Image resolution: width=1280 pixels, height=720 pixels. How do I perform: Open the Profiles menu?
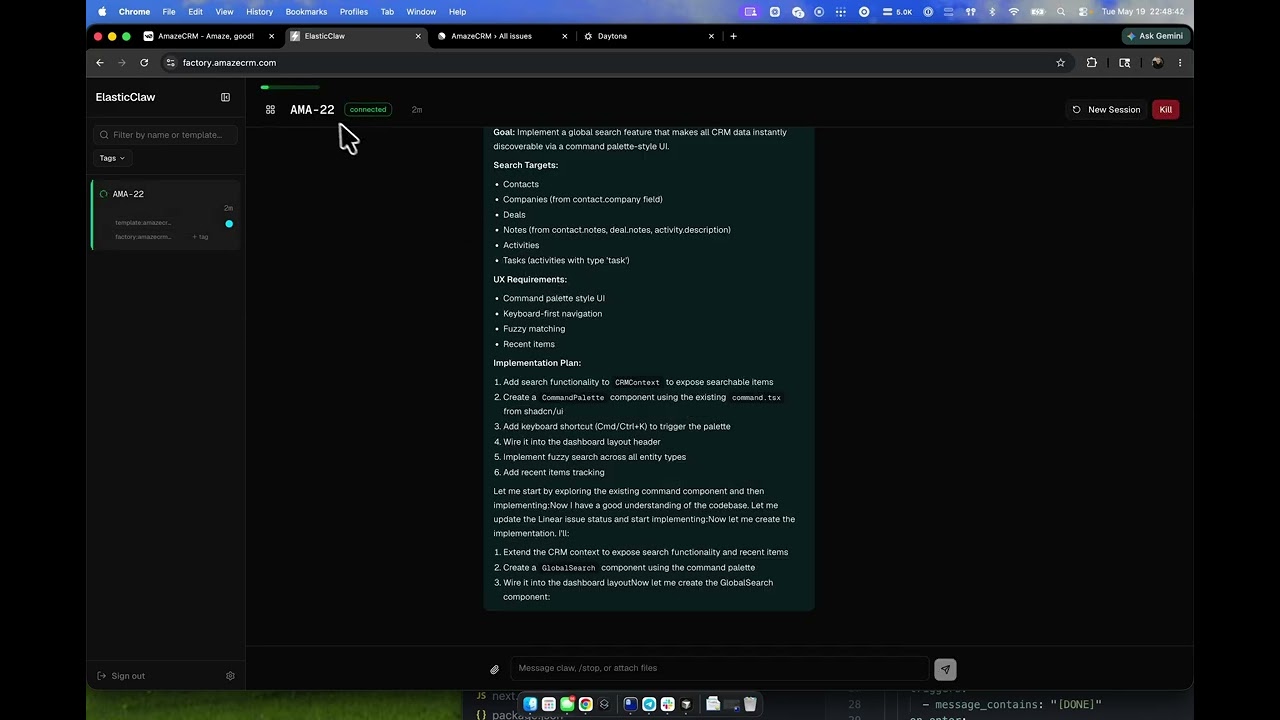coord(353,12)
